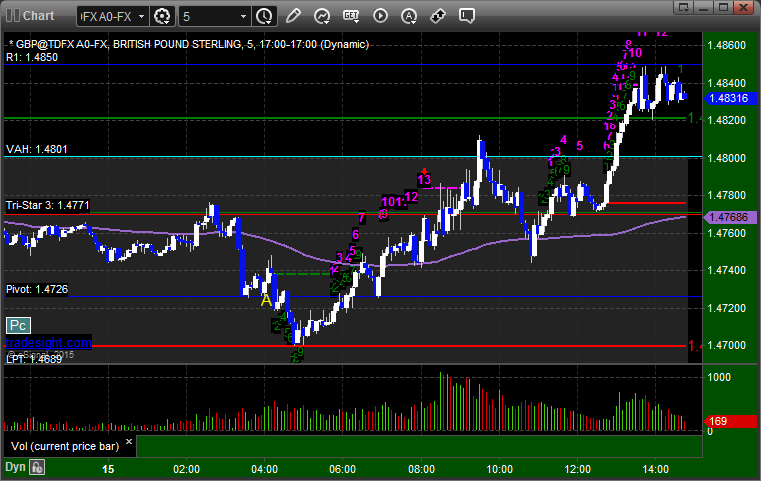The height and width of the screenshot is (481, 761).
Task: Open the pop-out window options icon
Action: (x=684, y=7)
